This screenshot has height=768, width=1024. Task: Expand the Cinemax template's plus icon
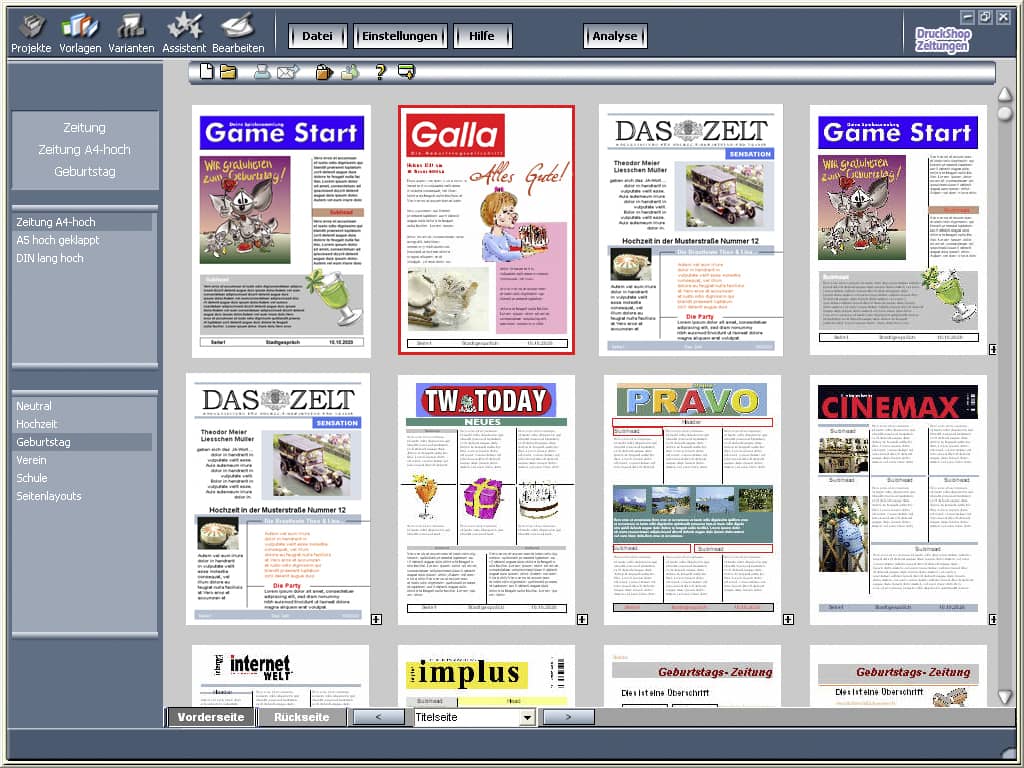point(993,619)
